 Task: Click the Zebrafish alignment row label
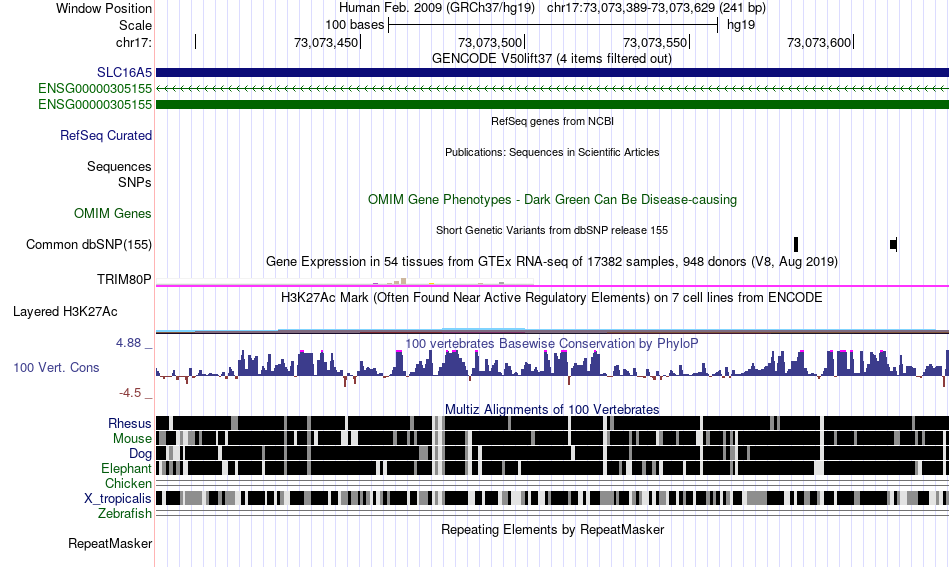tap(125, 514)
